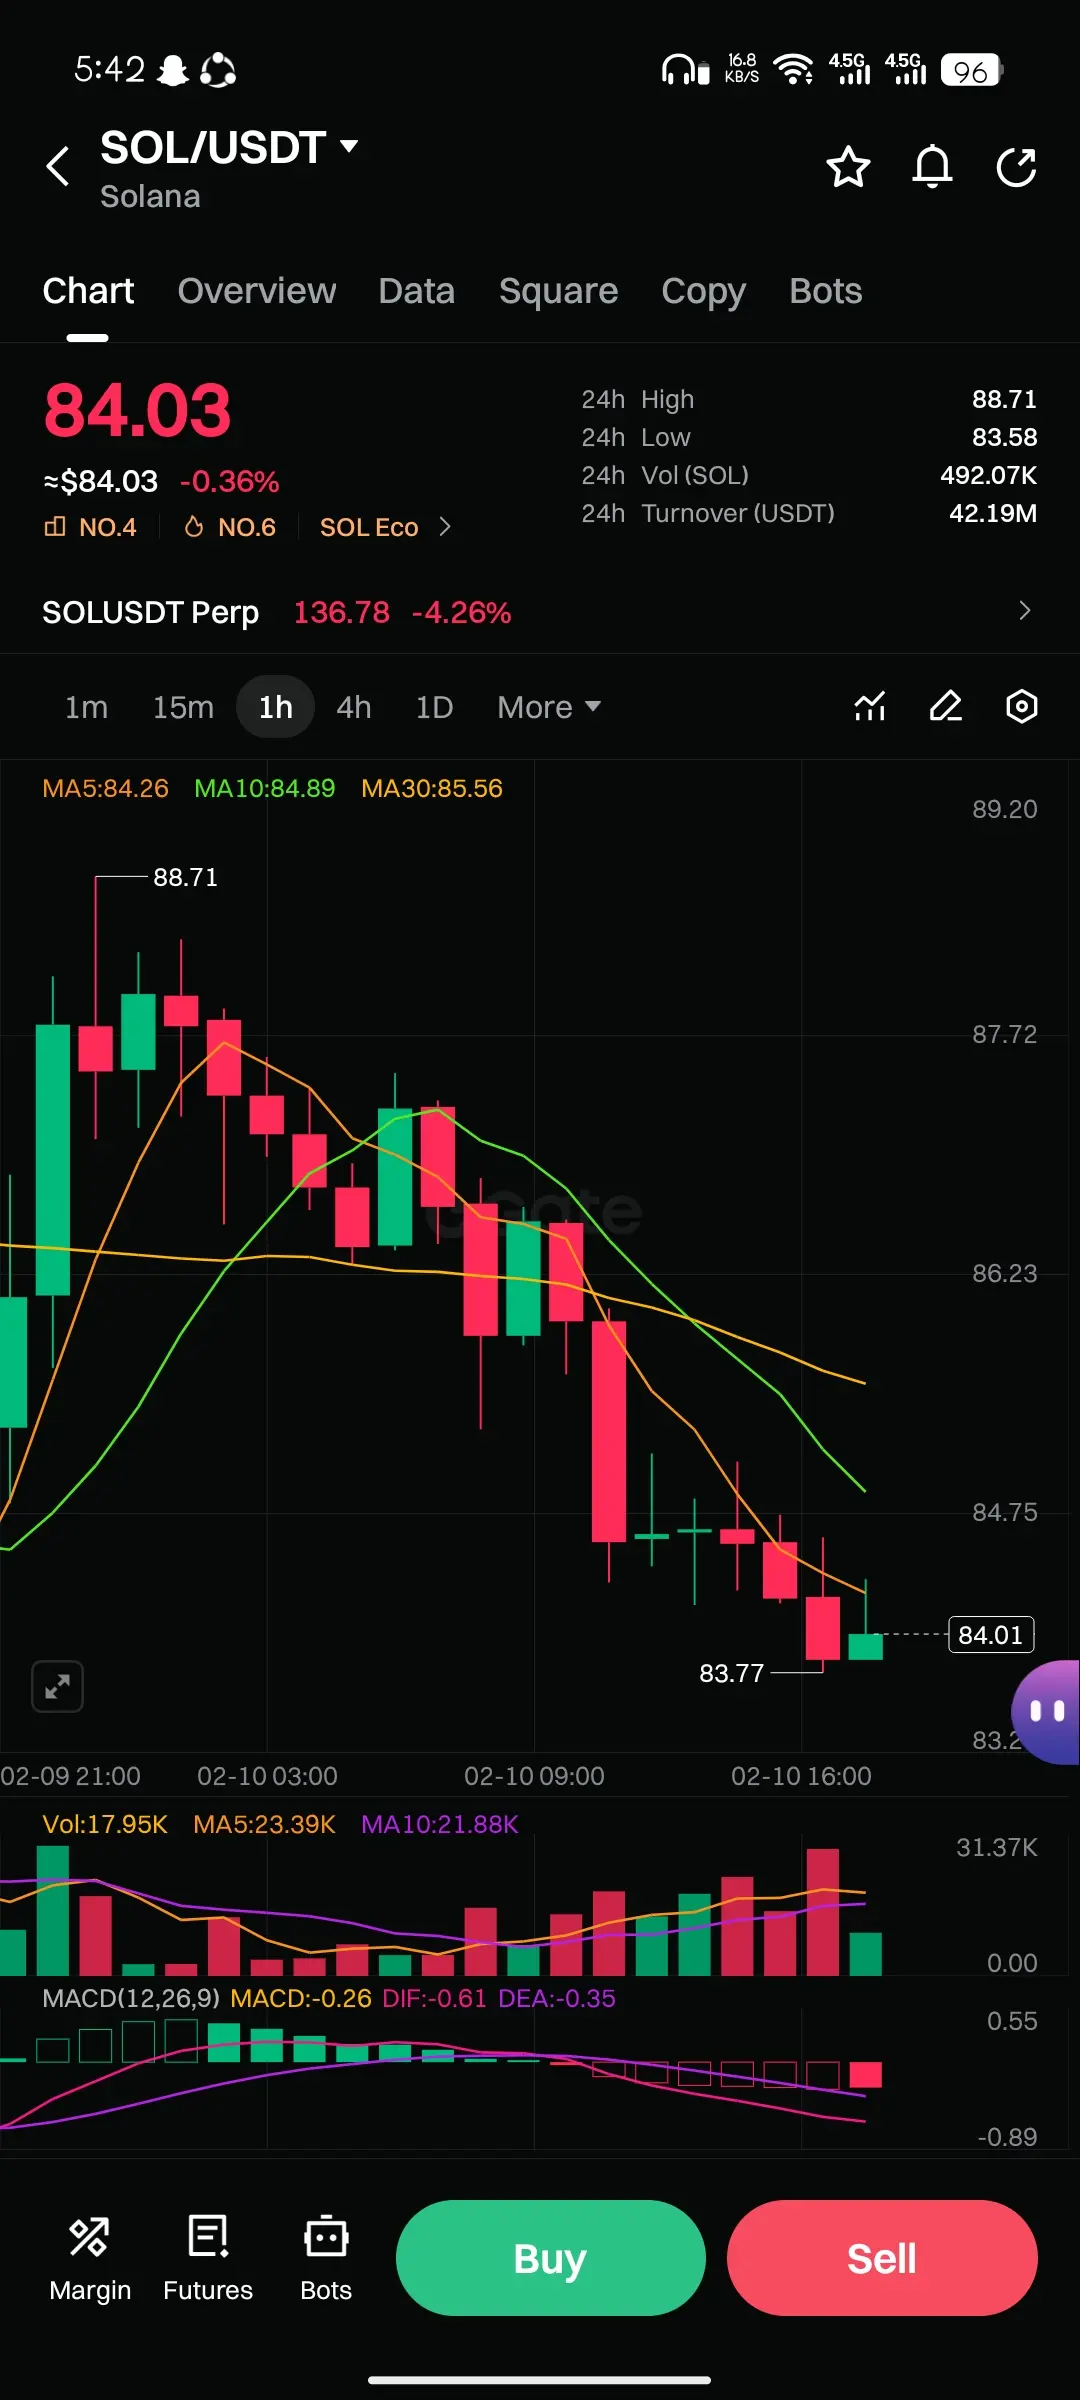This screenshot has width=1080, height=2400.
Task: Tap the -0.36% price change text
Action: (229, 482)
